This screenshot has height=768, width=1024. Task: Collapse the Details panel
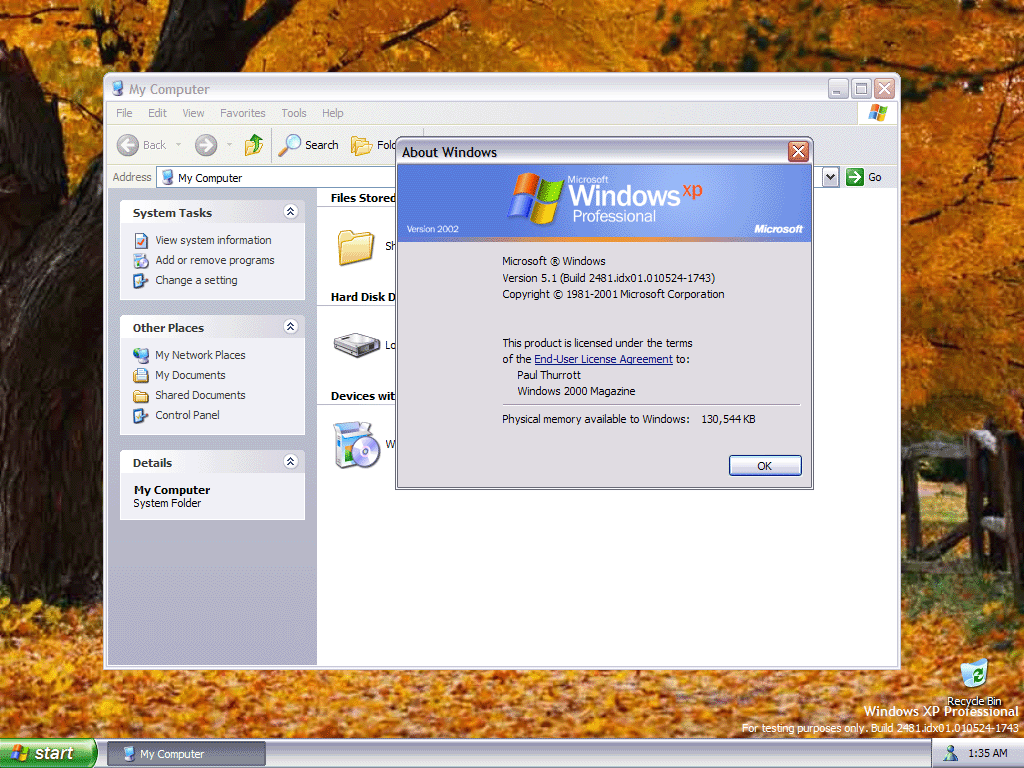click(x=291, y=462)
